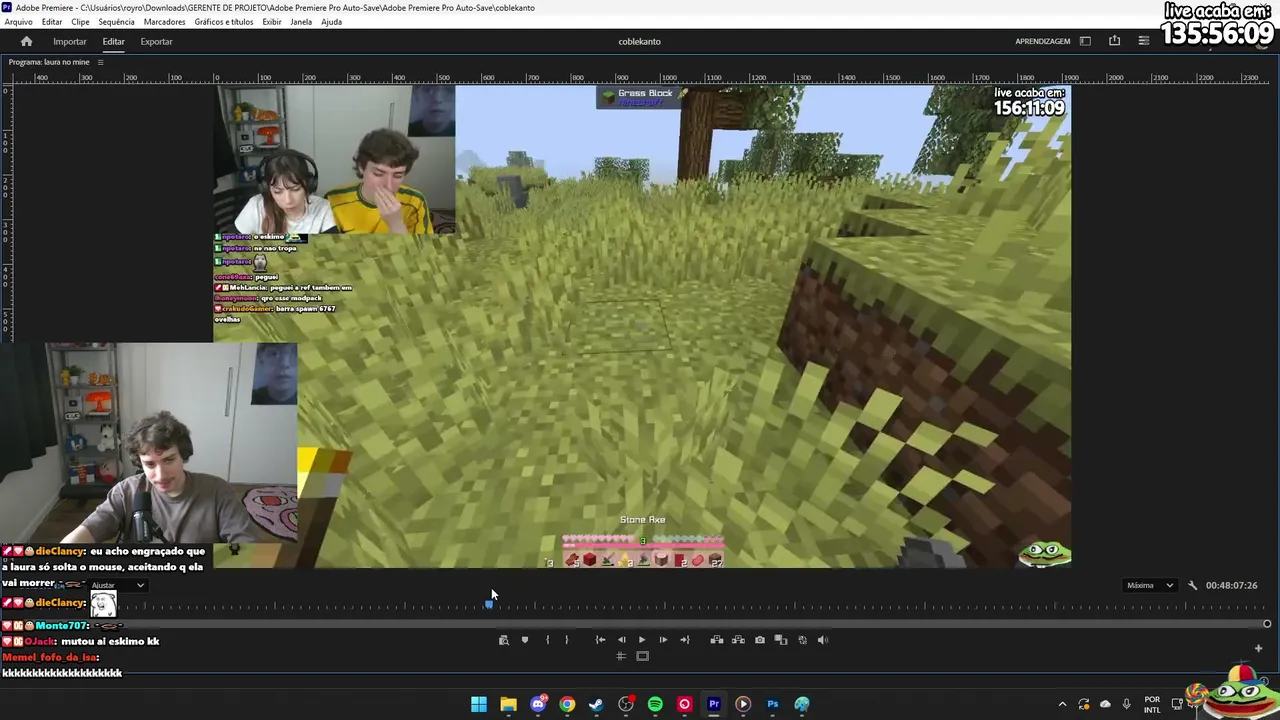Open the Program monitor wrench settings
The image size is (1280, 720).
coord(1192,585)
